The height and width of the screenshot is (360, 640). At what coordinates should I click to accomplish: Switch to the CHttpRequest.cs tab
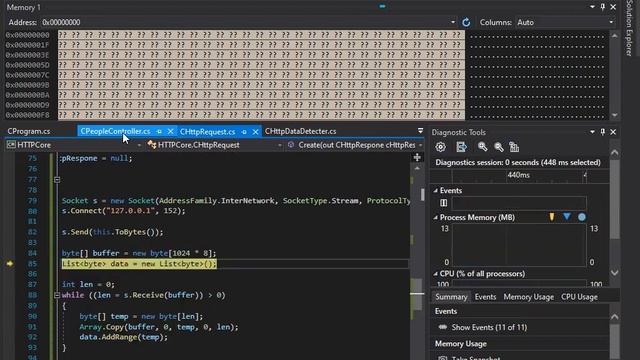click(207, 131)
